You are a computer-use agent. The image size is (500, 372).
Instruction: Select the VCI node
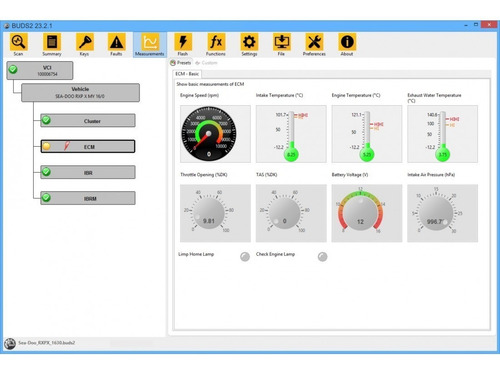[x=40, y=70]
